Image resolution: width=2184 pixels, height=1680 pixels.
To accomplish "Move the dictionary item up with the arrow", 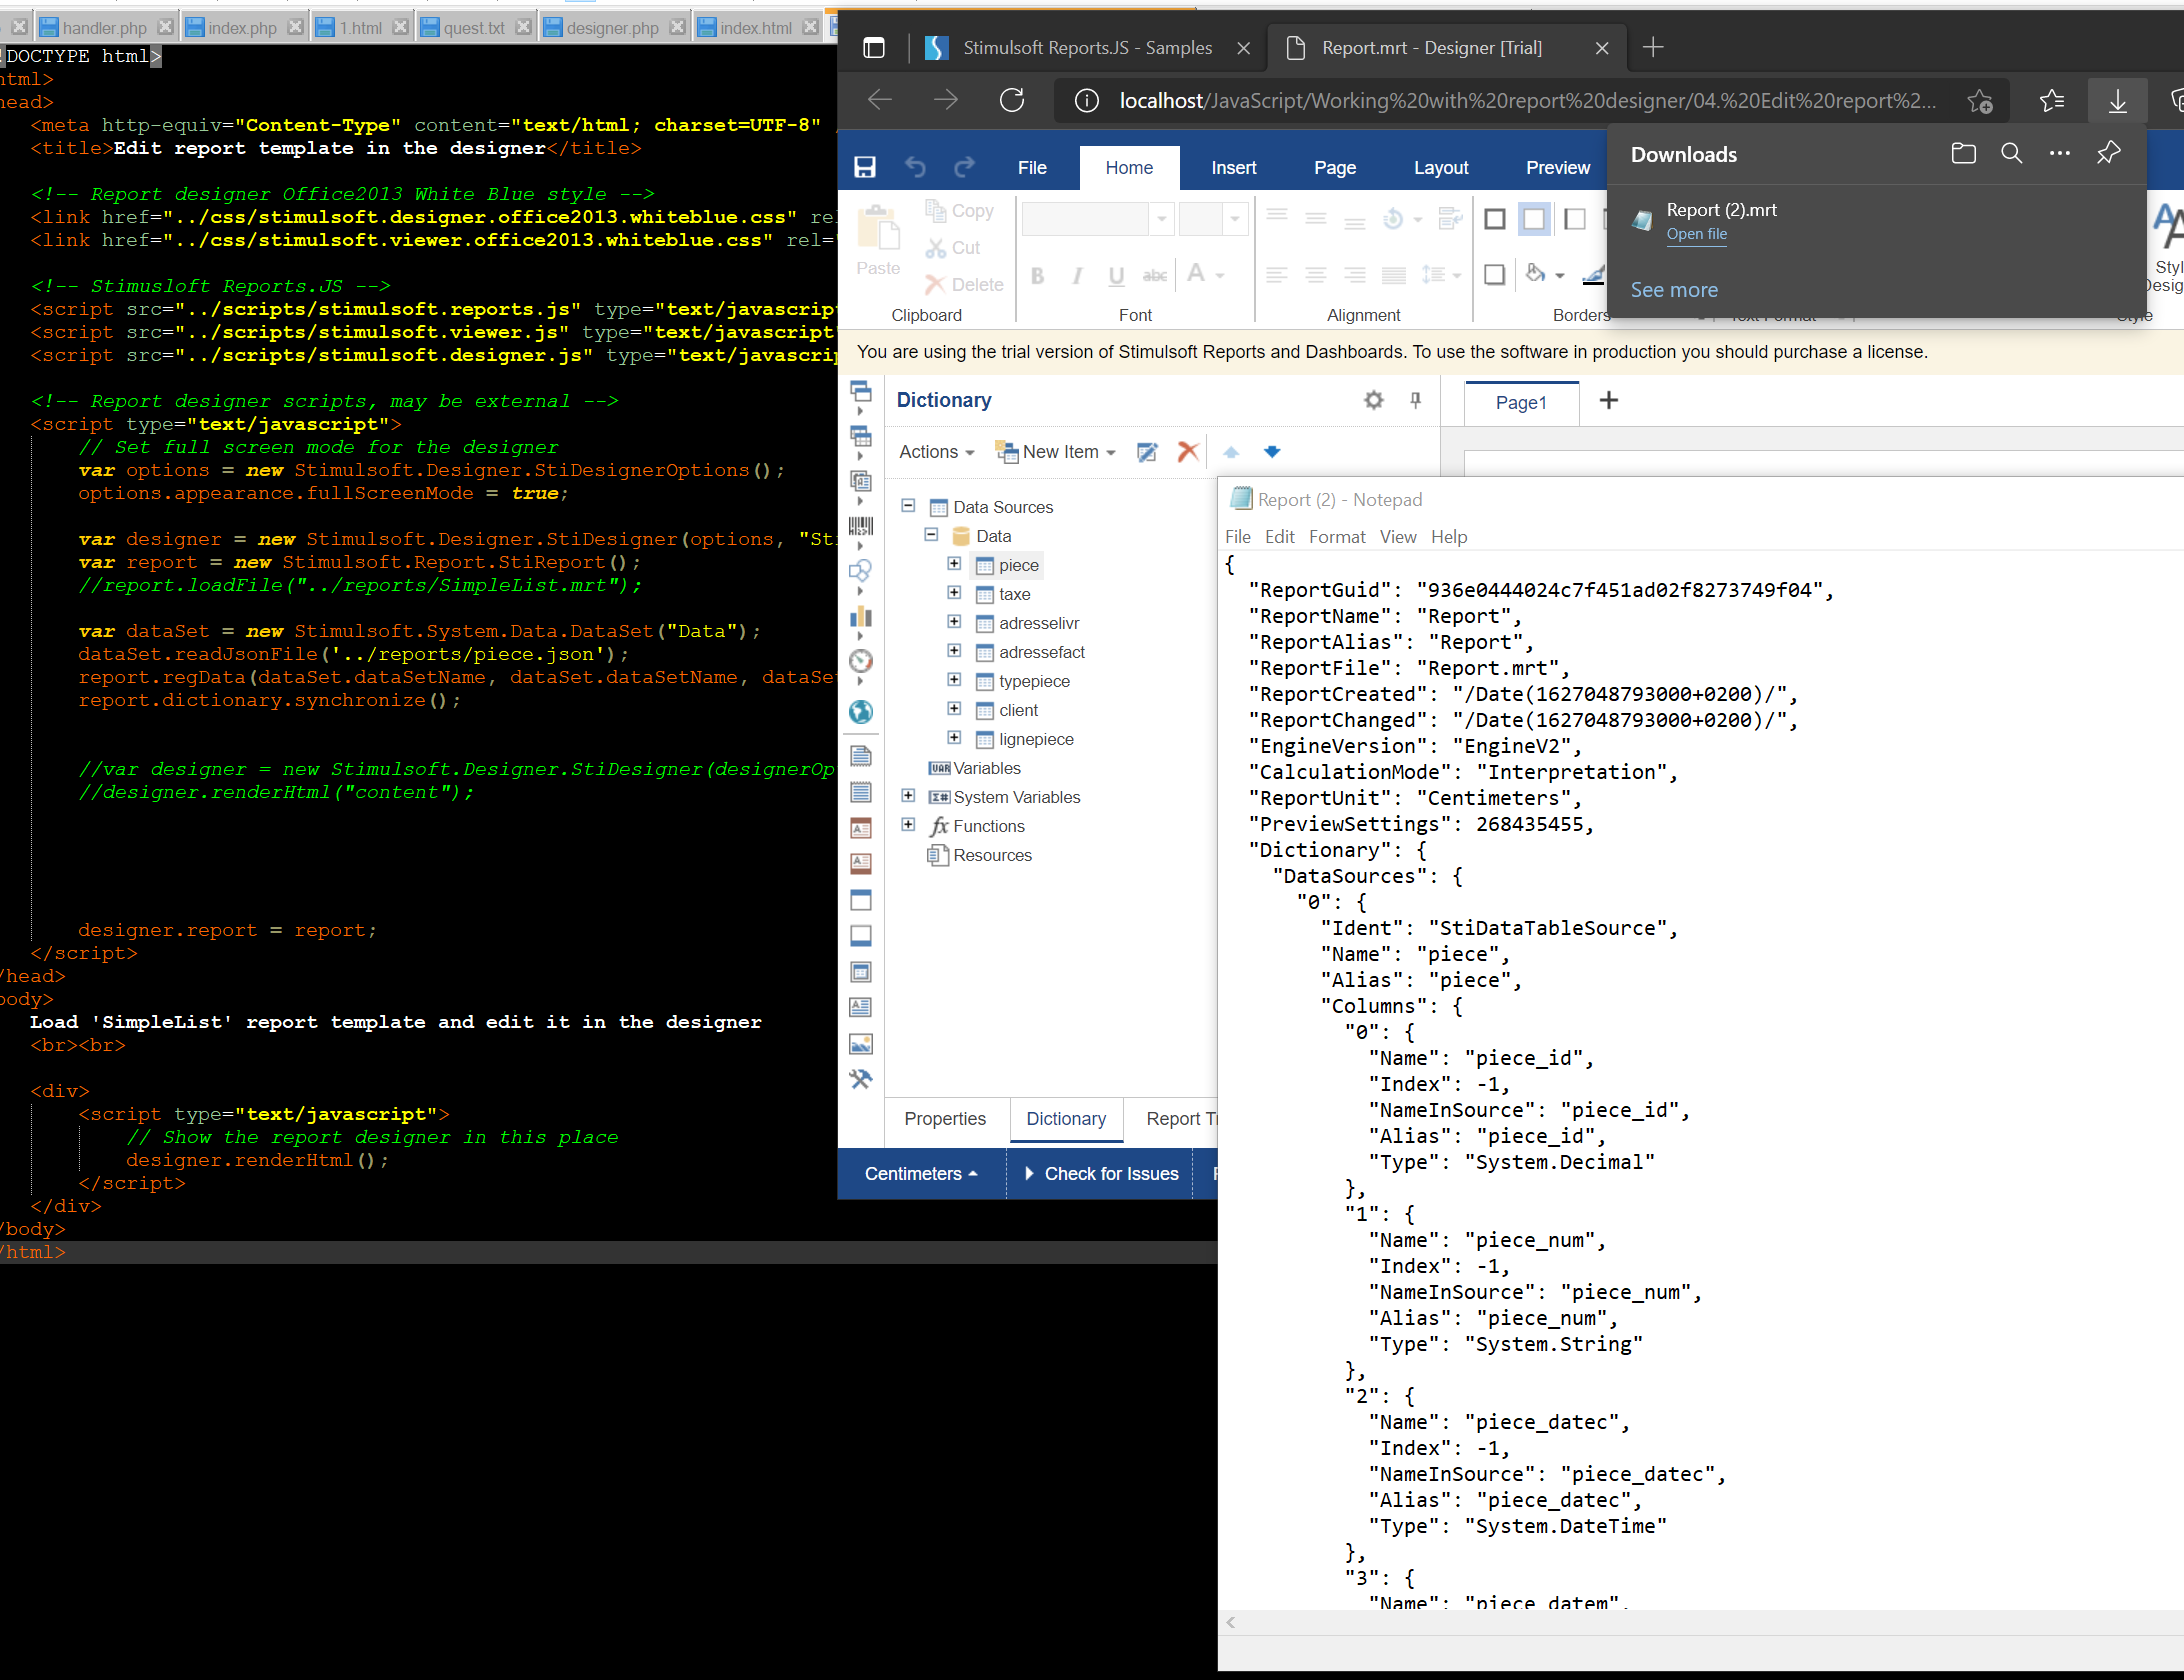I will point(1231,452).
